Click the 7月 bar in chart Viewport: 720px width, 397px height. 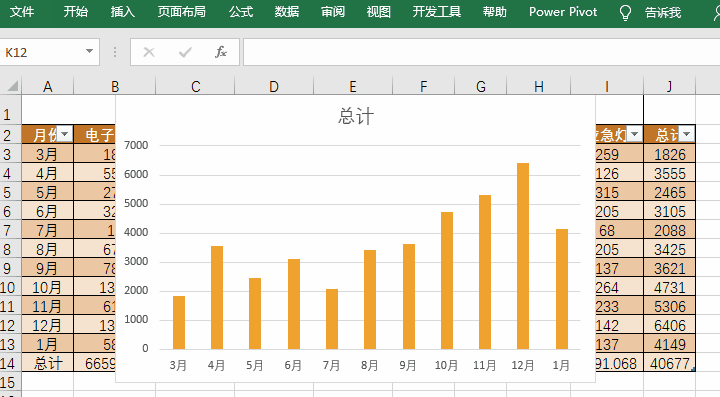(x=332, y=319)
